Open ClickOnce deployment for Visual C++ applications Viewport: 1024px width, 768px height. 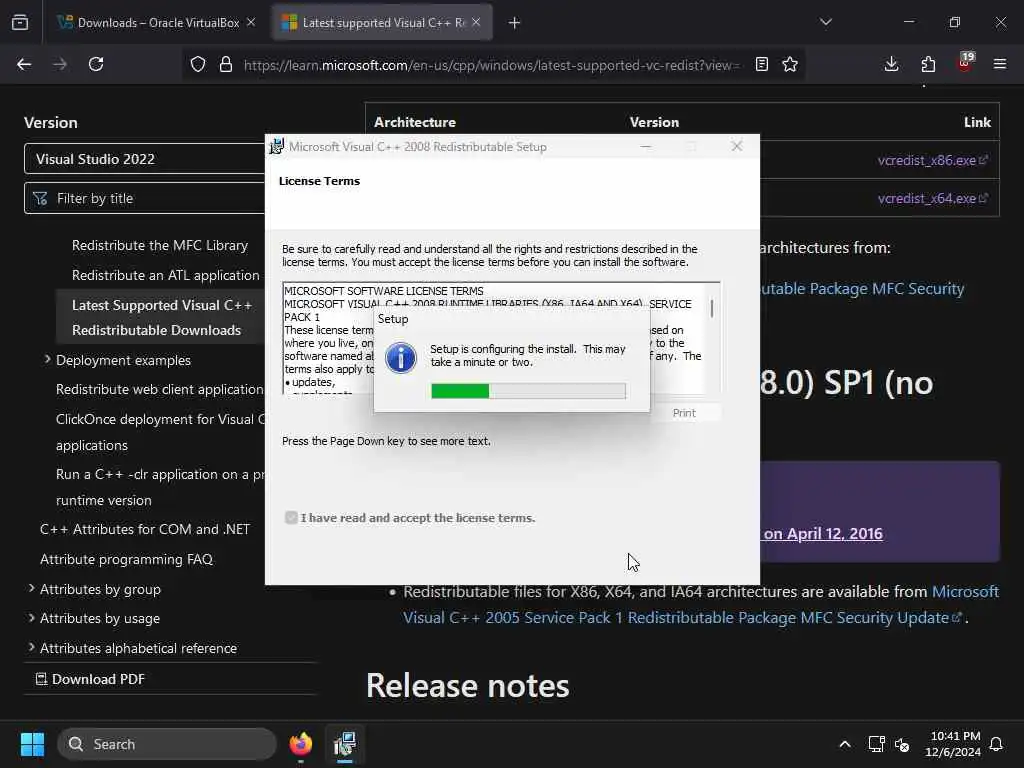160,432
